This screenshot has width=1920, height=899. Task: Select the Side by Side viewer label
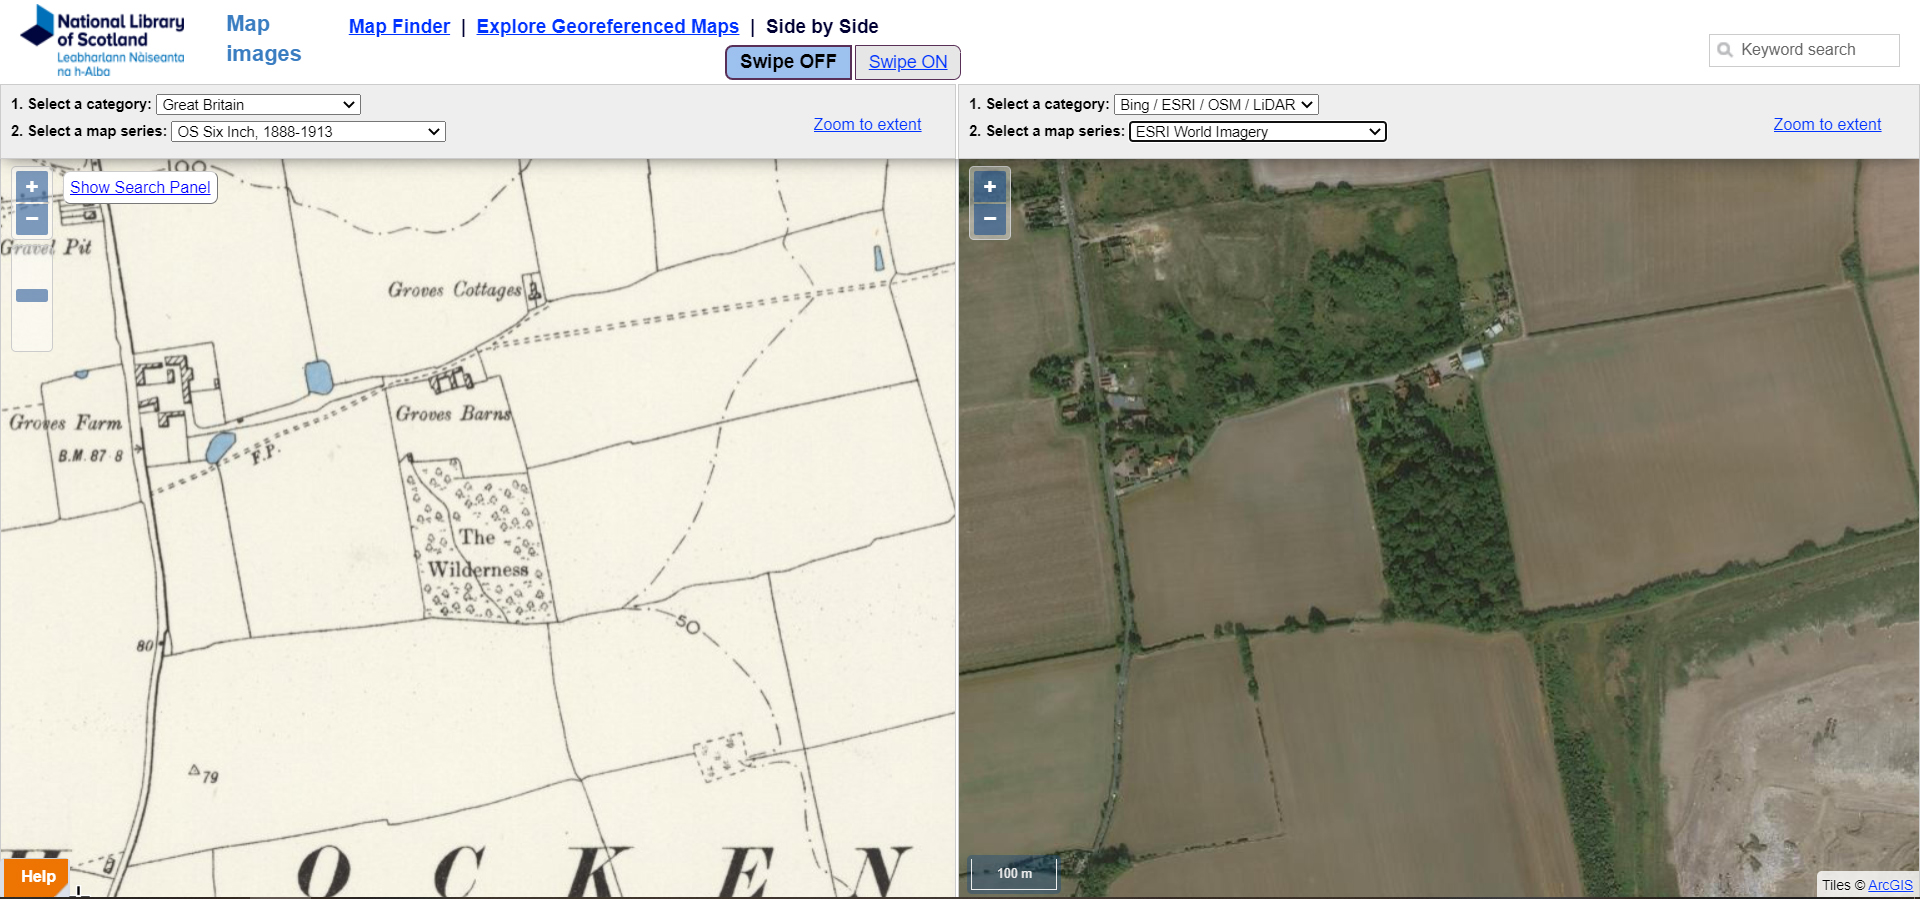click(x=822, y=27)
